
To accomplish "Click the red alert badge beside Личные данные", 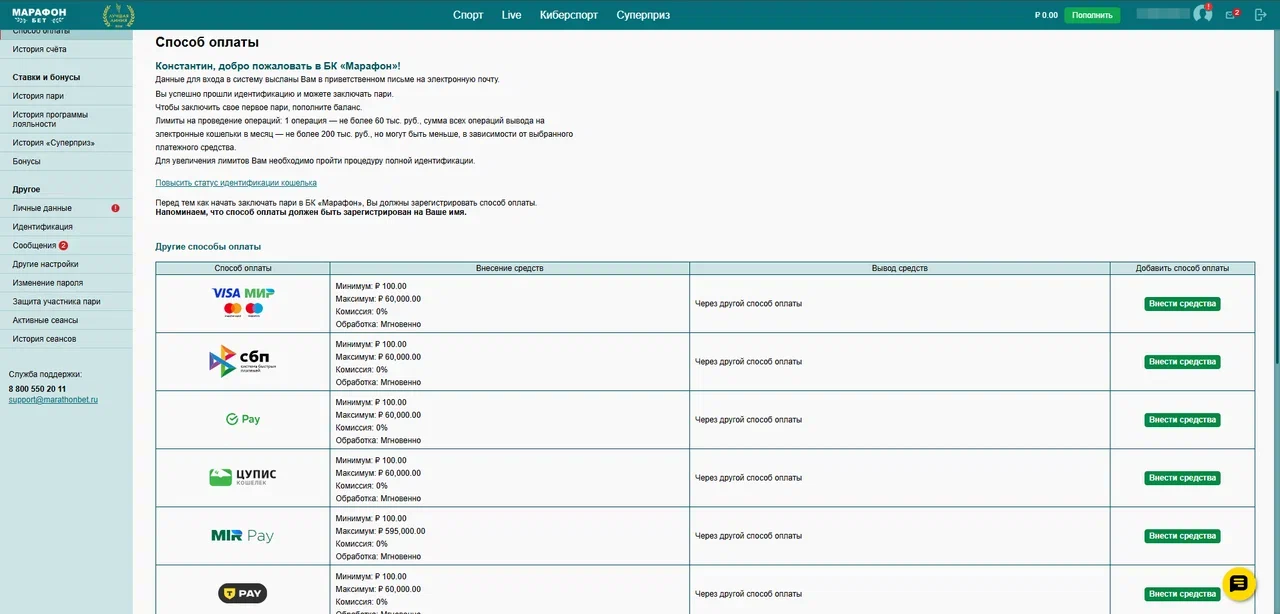I will pos(115,208).
